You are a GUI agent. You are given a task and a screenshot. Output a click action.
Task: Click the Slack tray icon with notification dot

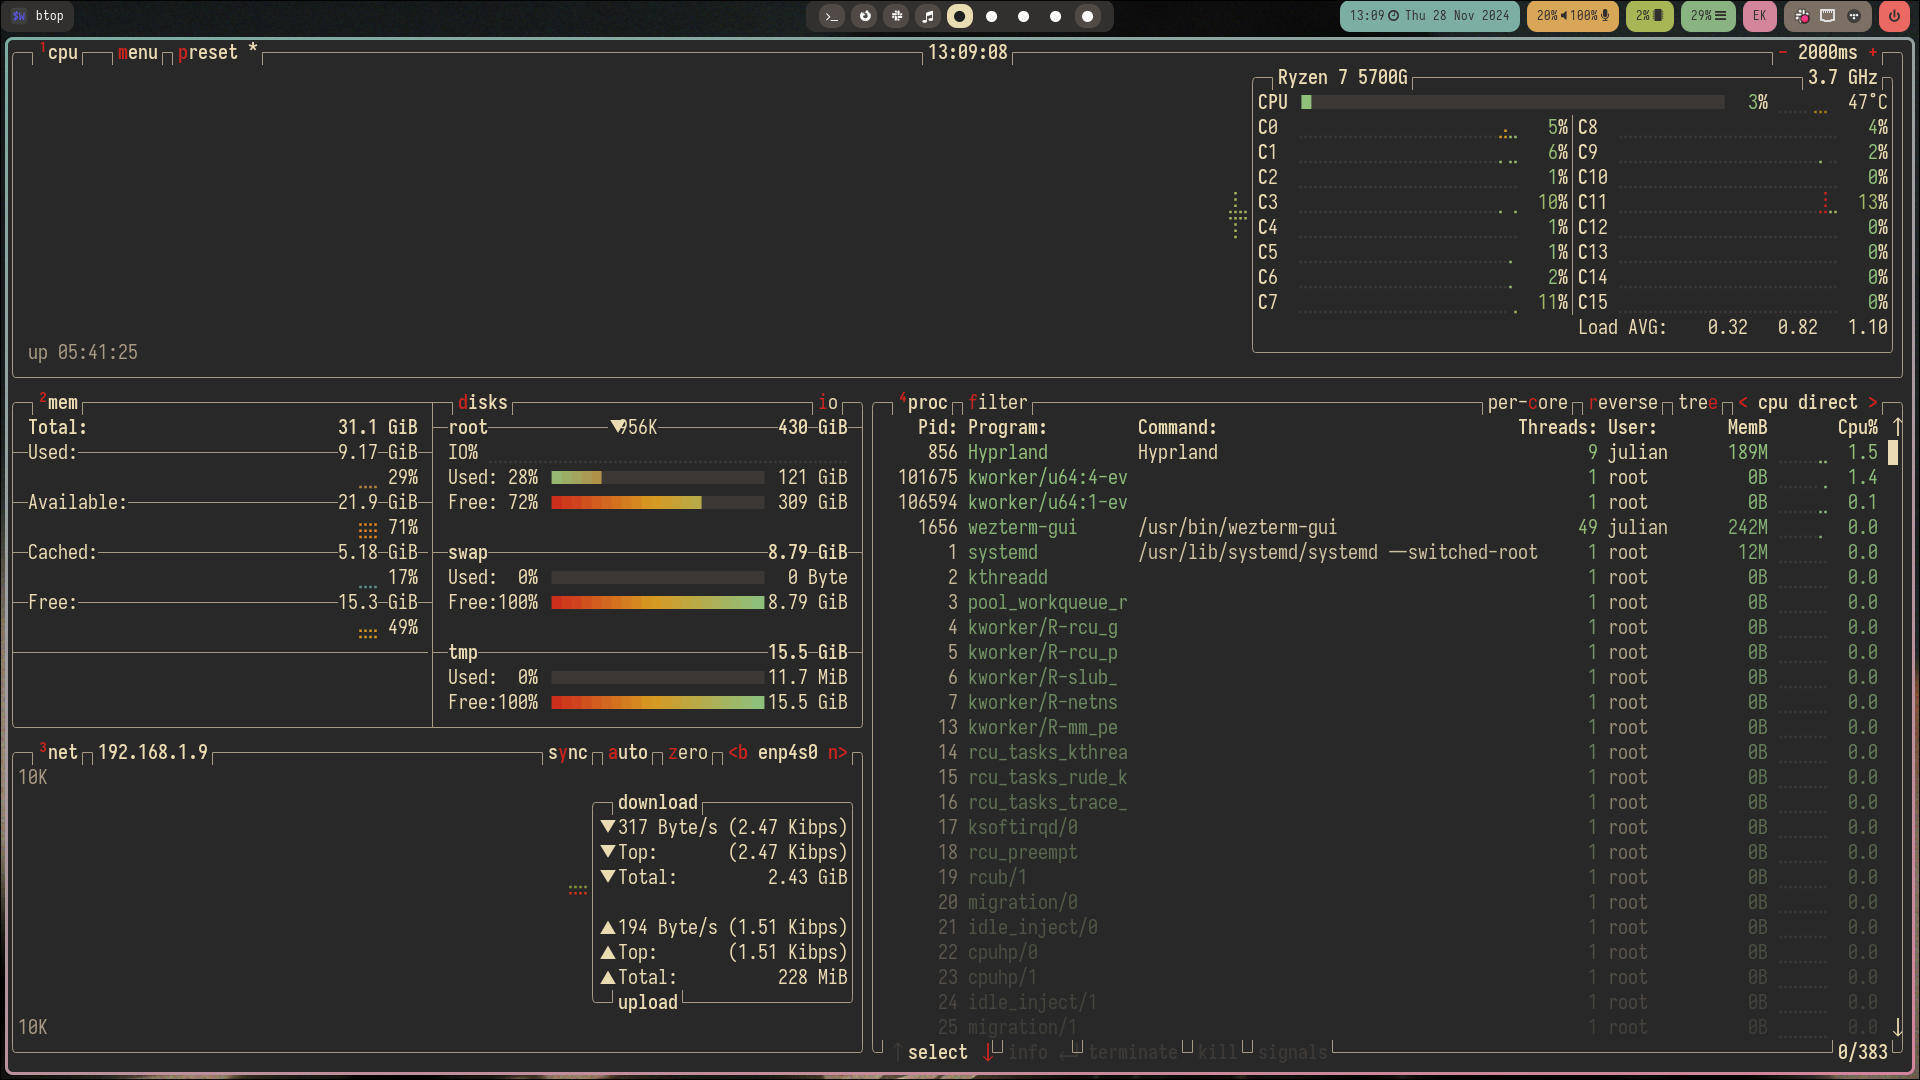pyautogui.click(x=1802, y=16)
